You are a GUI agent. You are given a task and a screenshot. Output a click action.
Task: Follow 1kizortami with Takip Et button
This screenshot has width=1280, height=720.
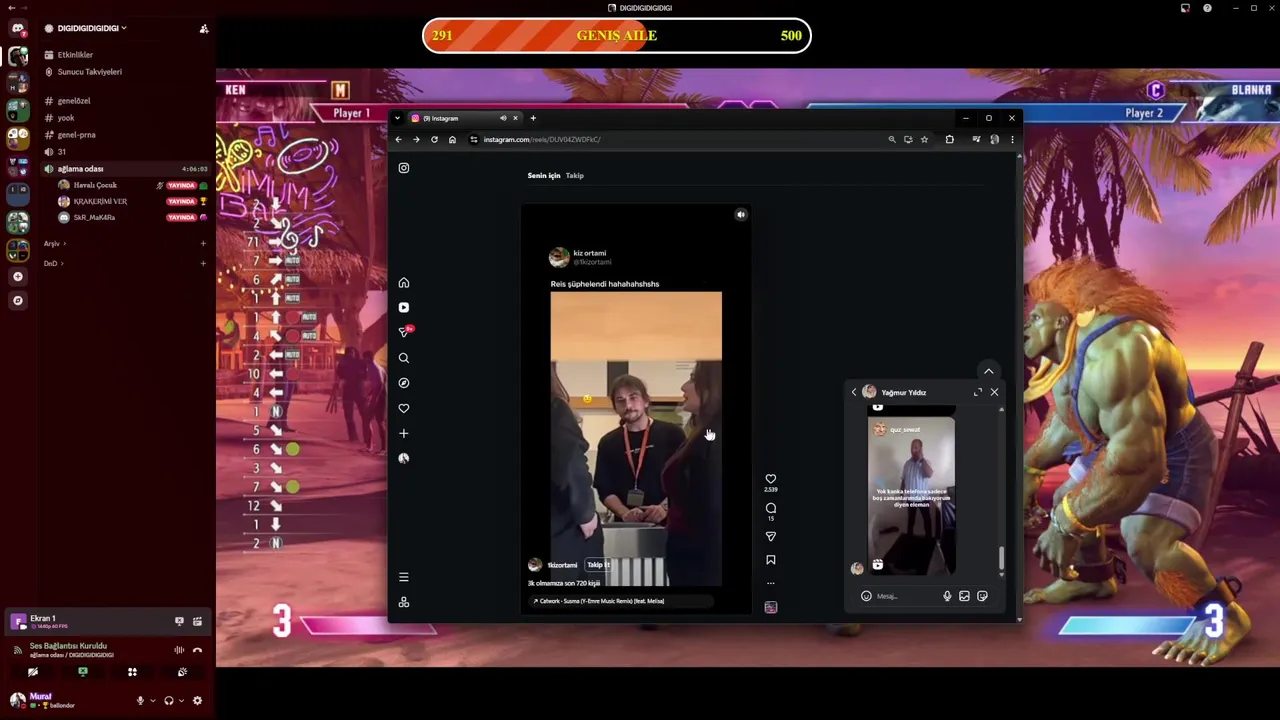coord(597,565)
